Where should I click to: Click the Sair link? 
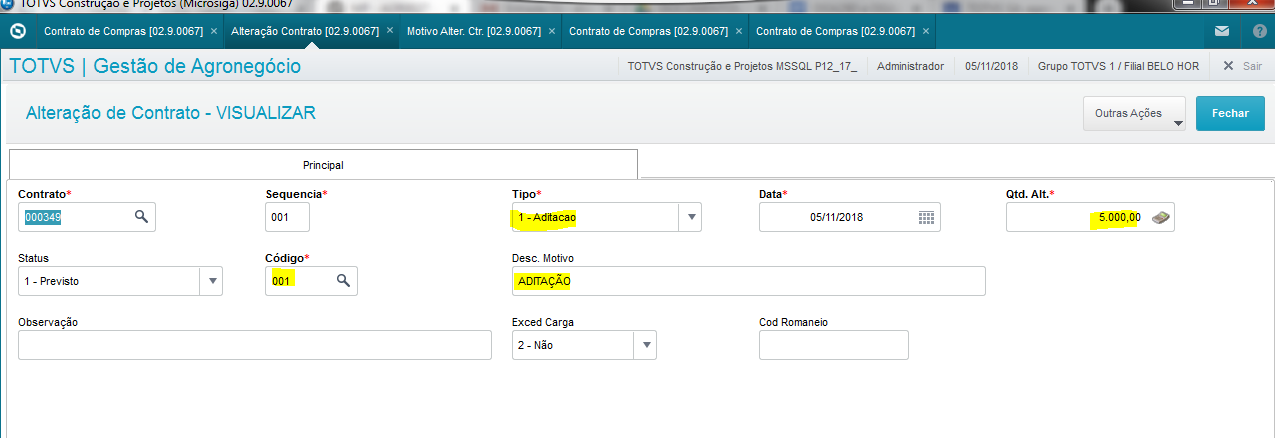point(1252,66)
